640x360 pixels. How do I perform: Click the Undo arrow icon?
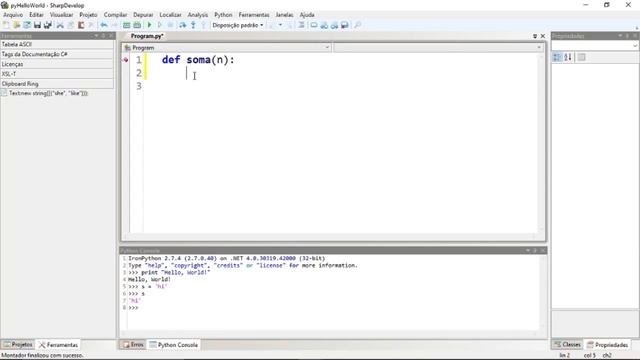coord(104,25)
